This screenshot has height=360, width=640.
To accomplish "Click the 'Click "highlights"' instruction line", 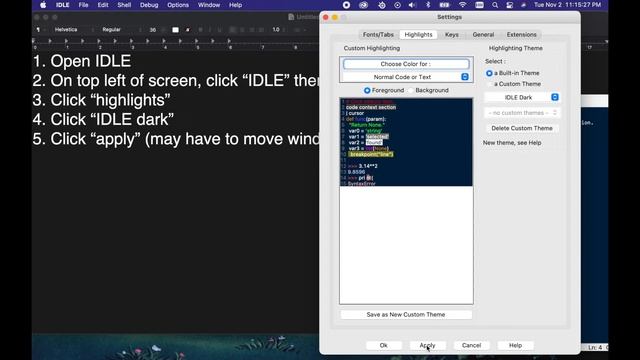I will [x=102, y=100].
